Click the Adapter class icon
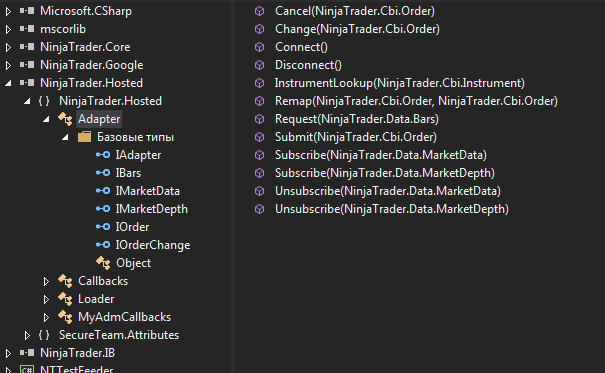 click(65, 119)
